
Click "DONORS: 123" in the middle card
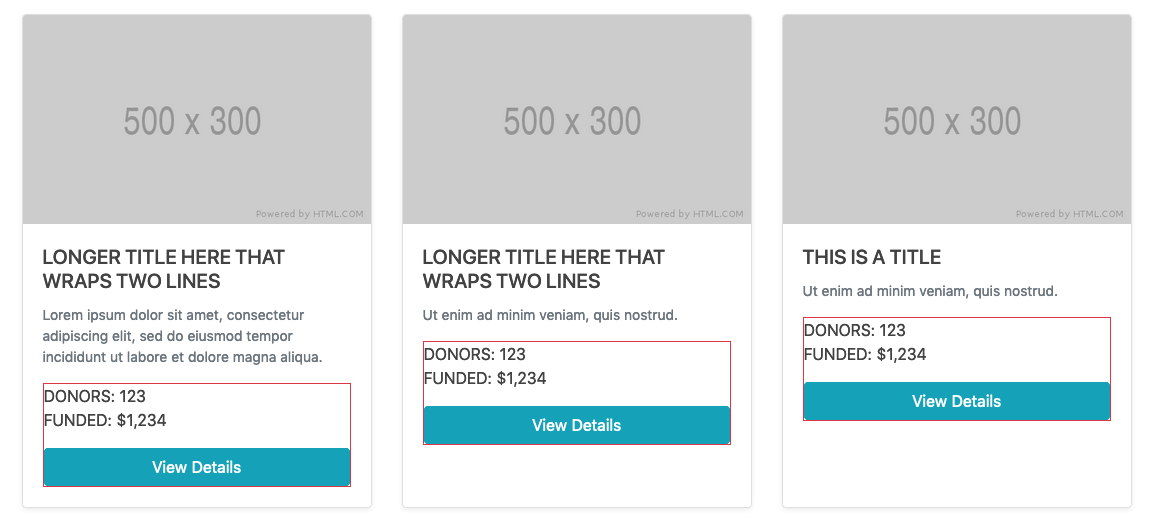tap(475, 354)
